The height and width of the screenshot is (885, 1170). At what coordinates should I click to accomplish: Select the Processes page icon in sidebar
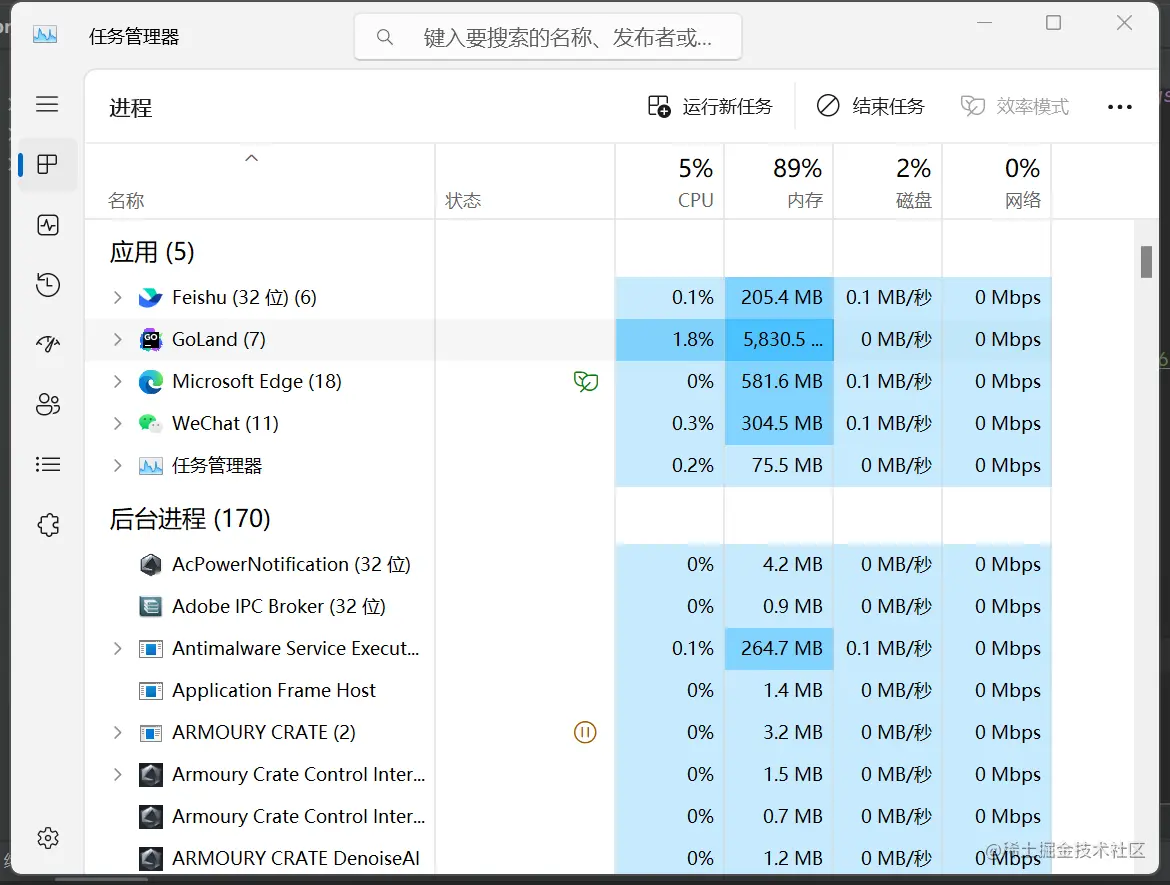[47, 164]
